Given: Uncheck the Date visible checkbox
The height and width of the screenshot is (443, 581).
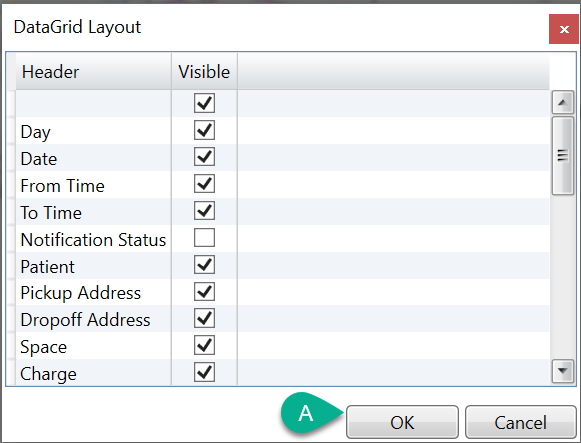Looking at the screenshot, I should click(x=204, y=157).
